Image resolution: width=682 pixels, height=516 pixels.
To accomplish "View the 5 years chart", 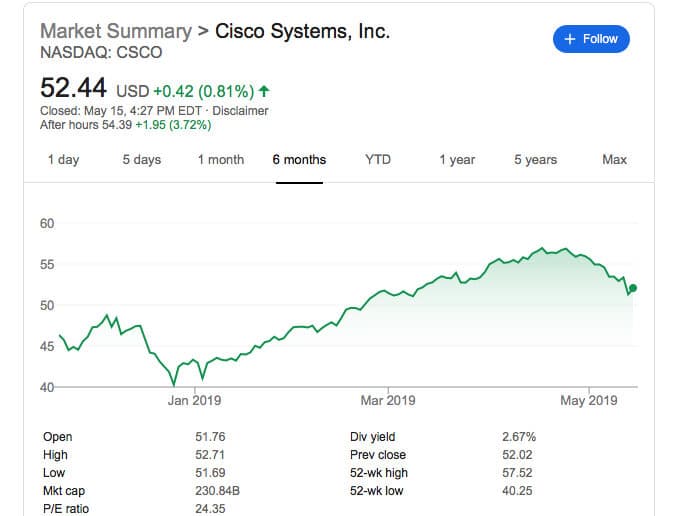I will (x=535, y=160).
